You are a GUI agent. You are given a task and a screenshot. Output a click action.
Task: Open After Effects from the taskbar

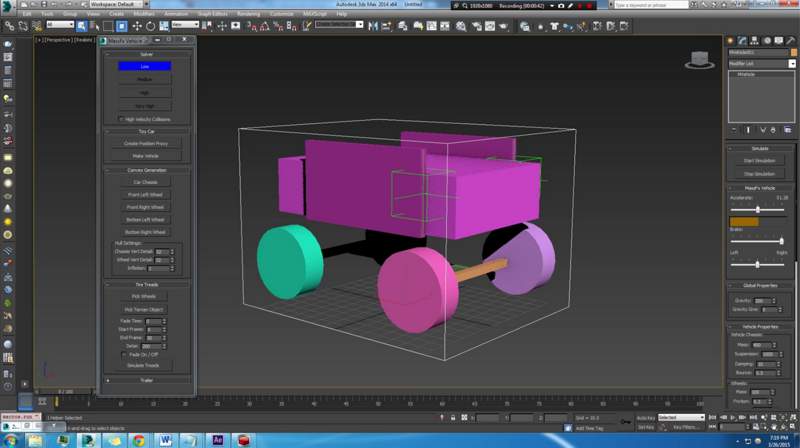(218, 439)
